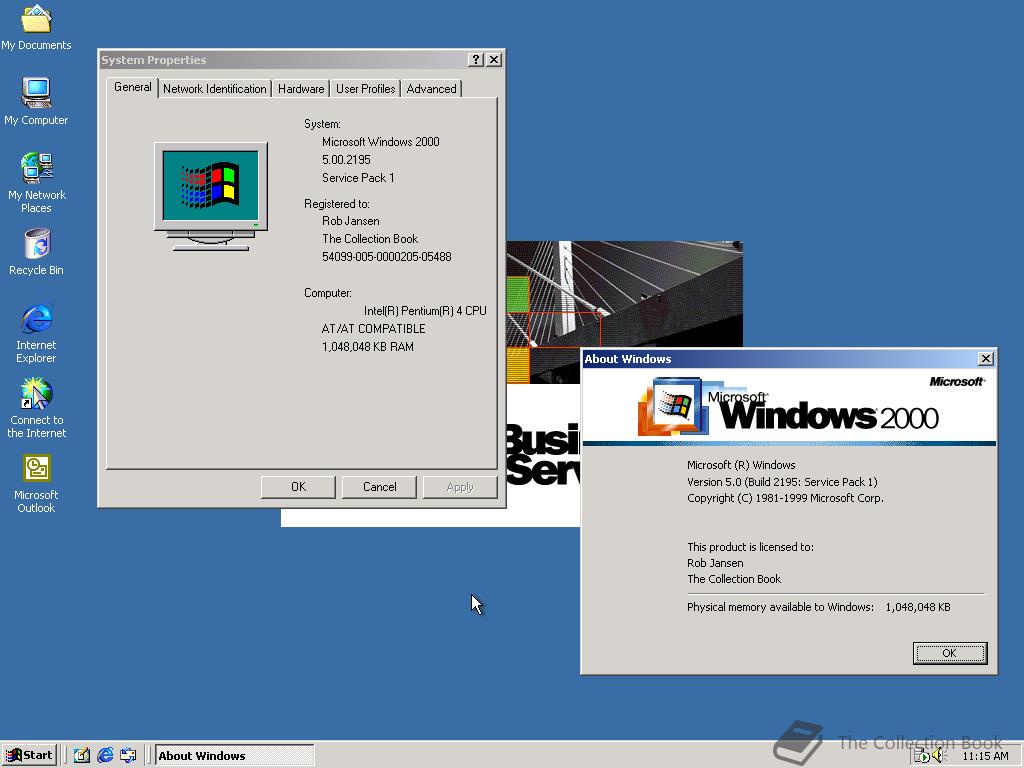This screenshot has width=1024, height=768.
Task: Switch to the Network Identification tab
Action: [x=215, y=89]
